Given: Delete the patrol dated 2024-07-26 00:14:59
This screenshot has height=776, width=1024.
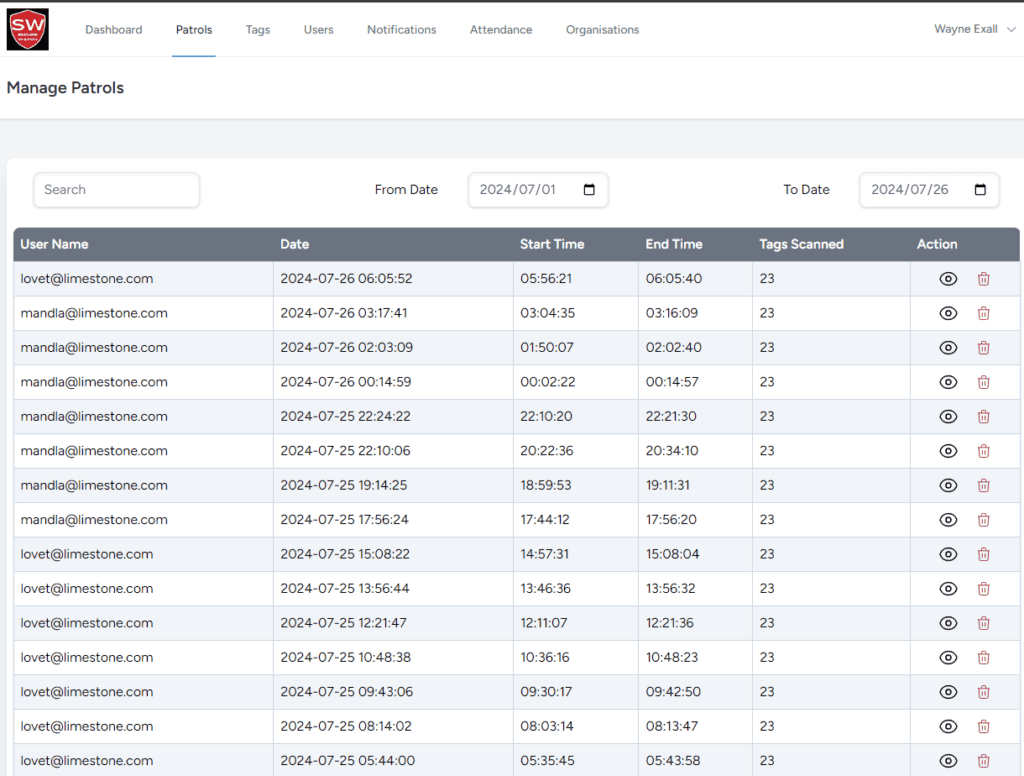Looking at the screenshot, I should point(983,382).
